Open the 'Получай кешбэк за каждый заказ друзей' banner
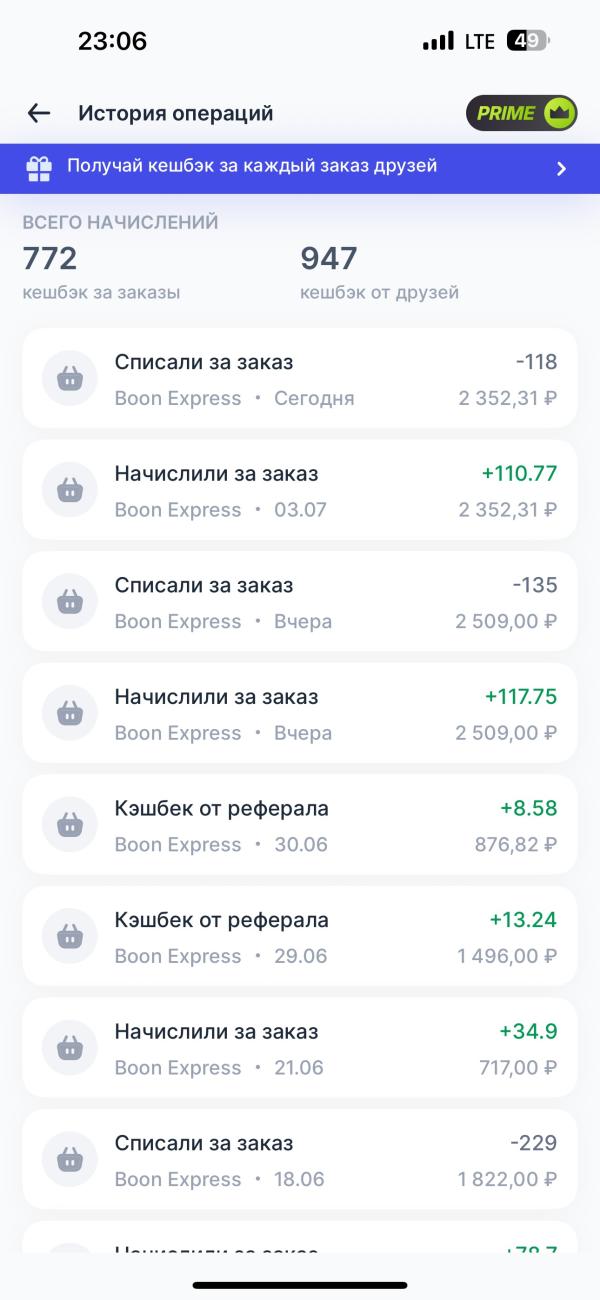This screenshot has height=1300, width=600. [300, 167]
